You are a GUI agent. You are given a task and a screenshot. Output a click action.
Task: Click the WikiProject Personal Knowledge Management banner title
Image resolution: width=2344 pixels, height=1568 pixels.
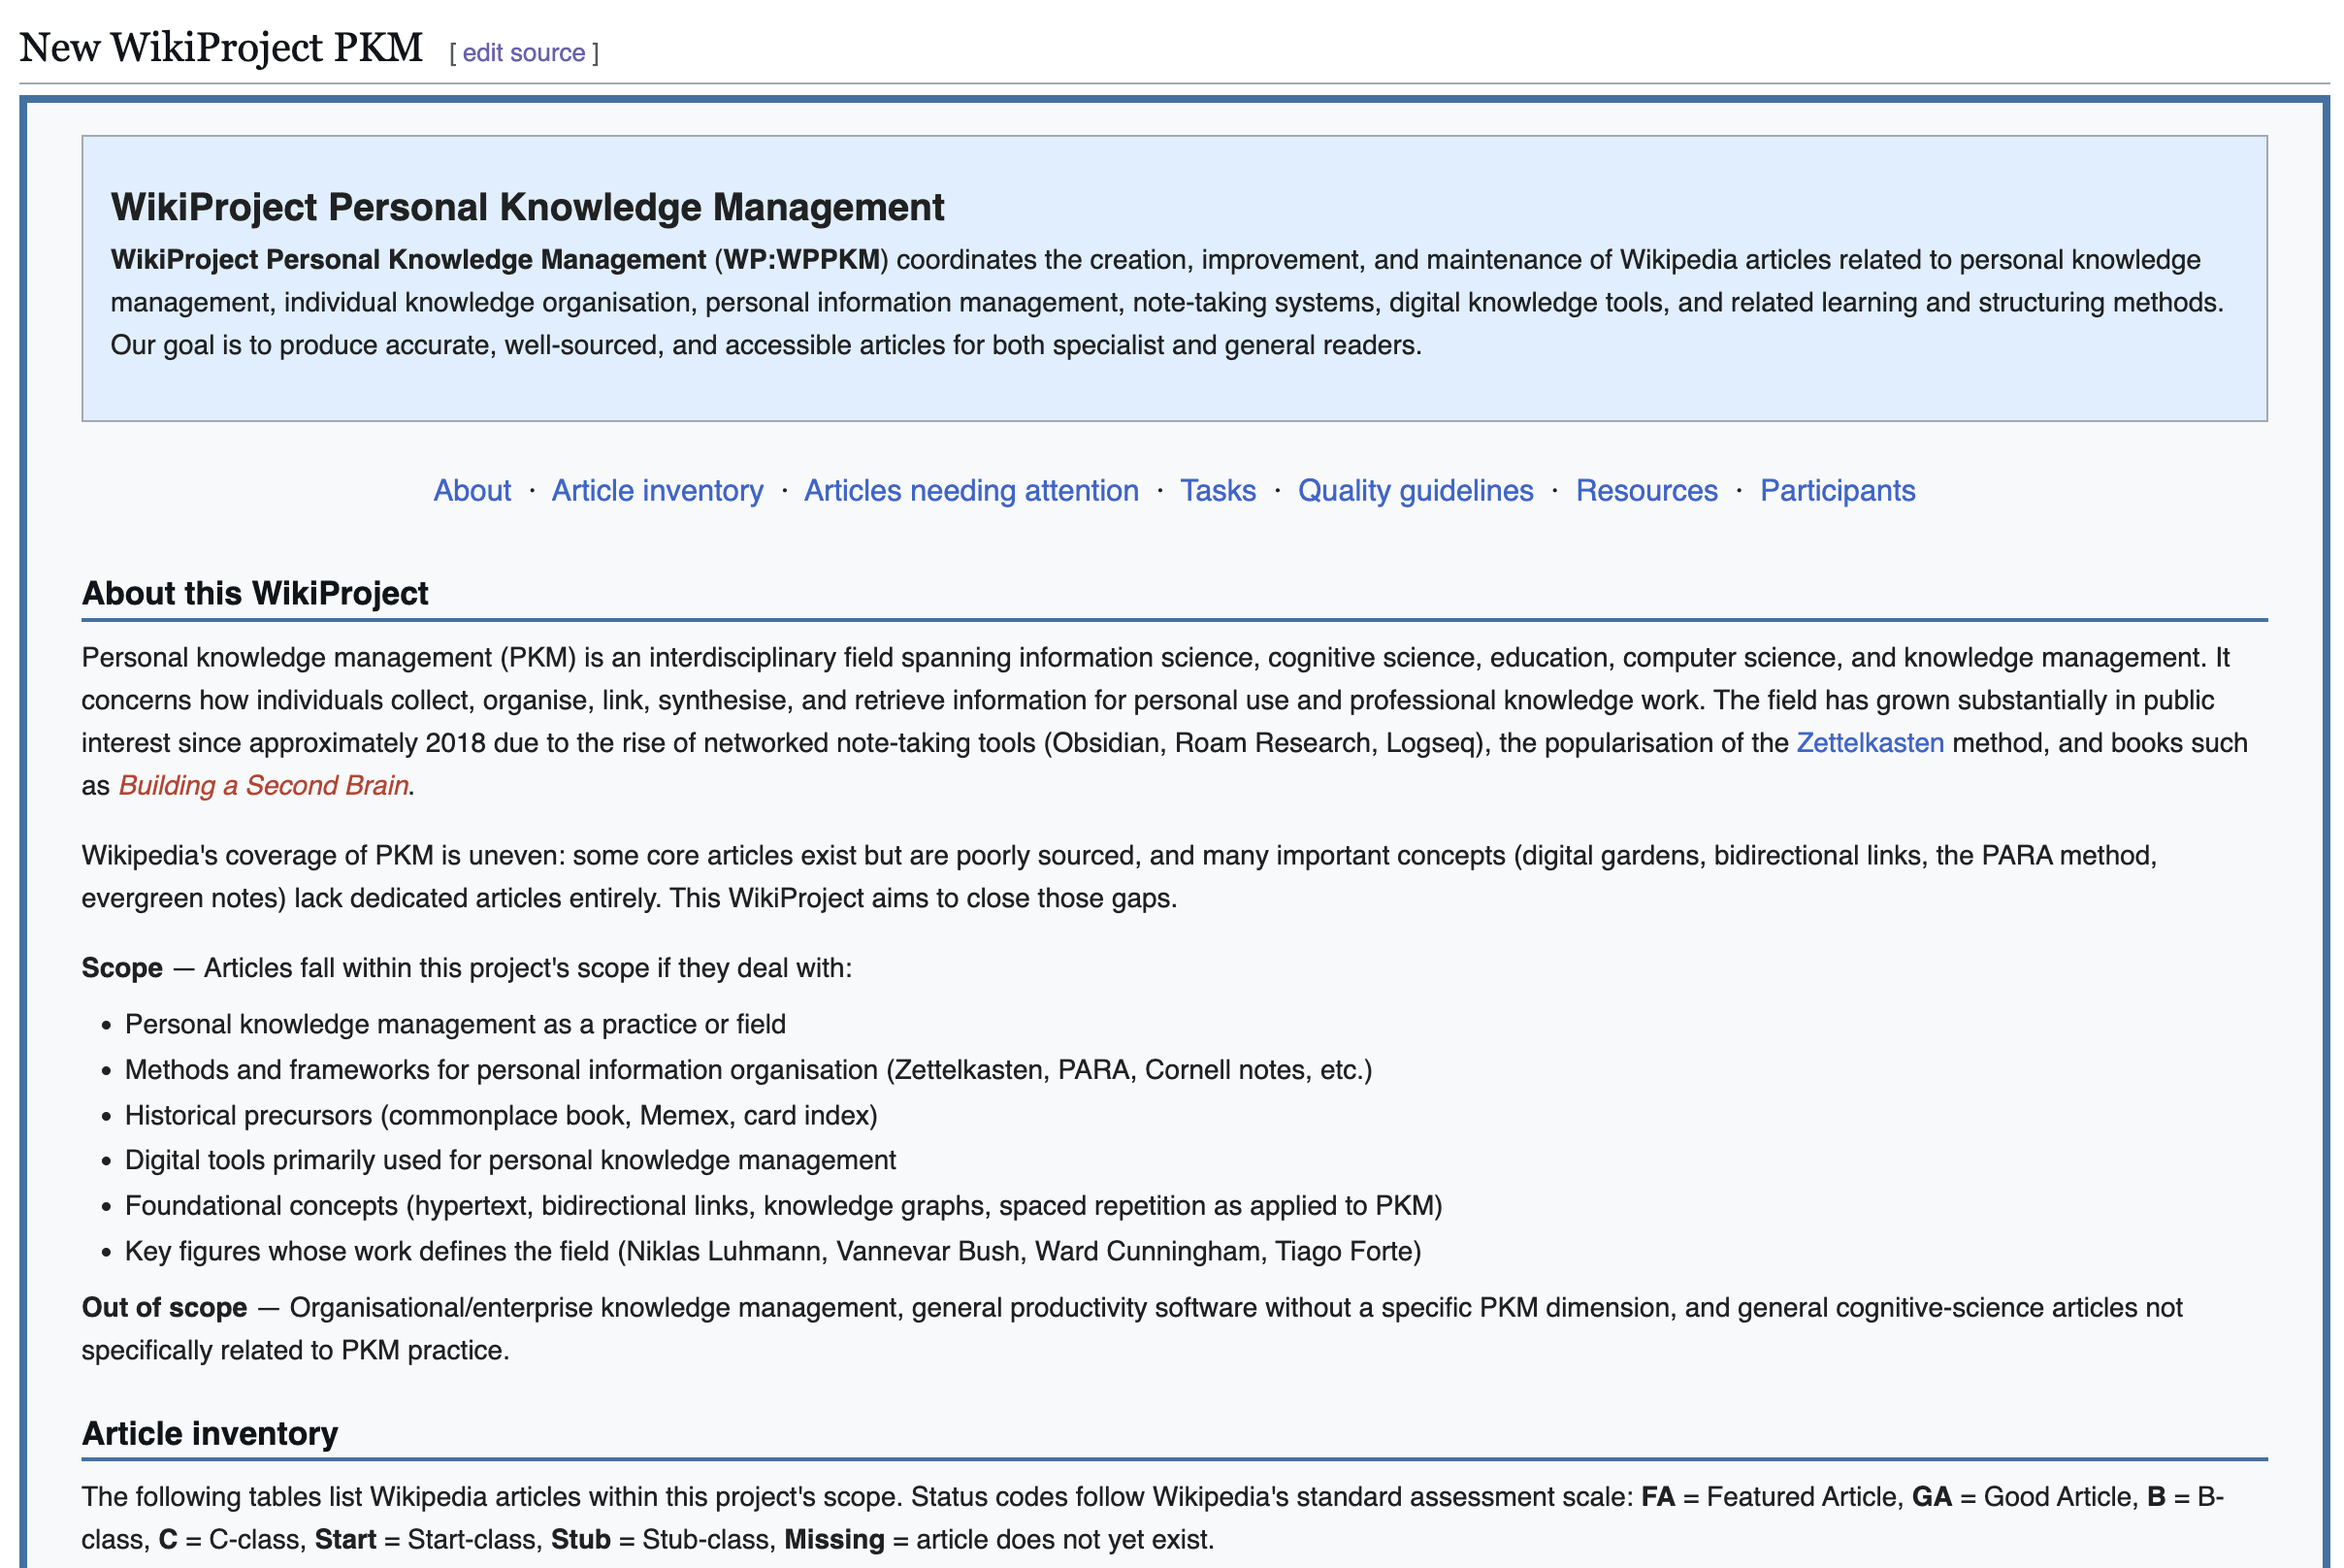[527, 207]
